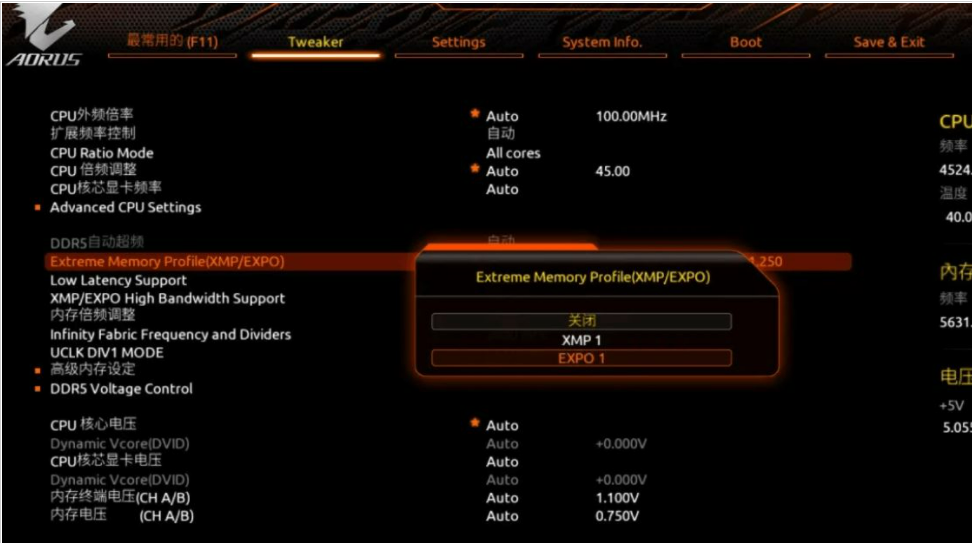This screenshot has width=972, height=543.
Task: Click Auto value for 内存电压 (CH A/B)
Action: [502, 516]
